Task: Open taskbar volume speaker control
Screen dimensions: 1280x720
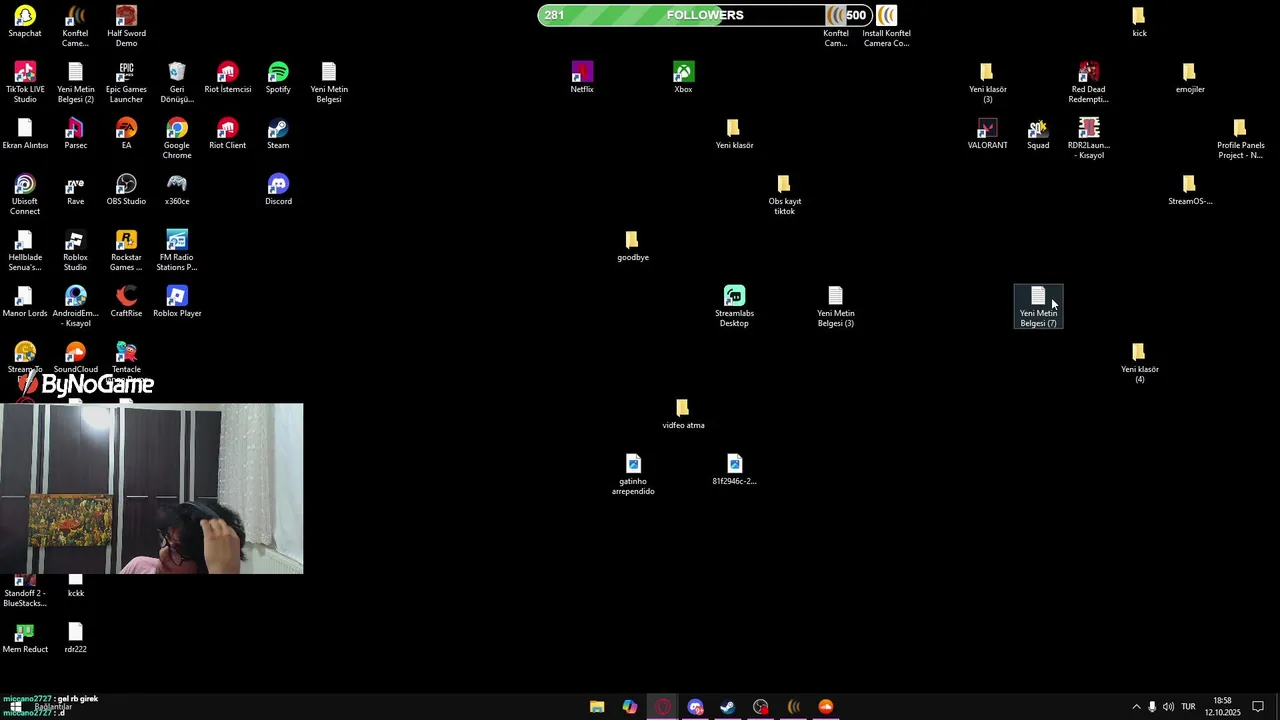Action: [x=1168, y=707]
